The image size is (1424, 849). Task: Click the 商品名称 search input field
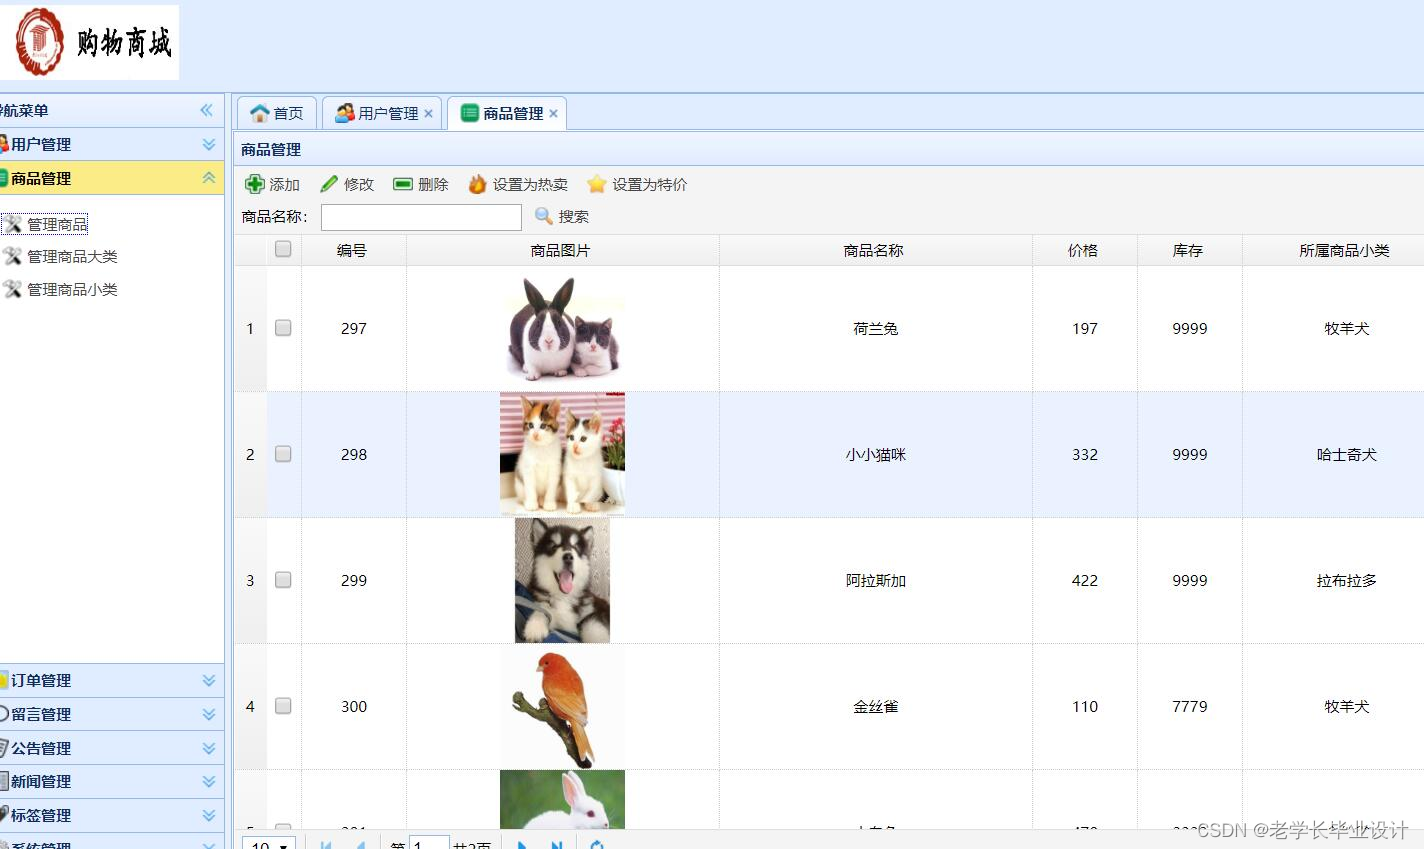tap(421, 217)
